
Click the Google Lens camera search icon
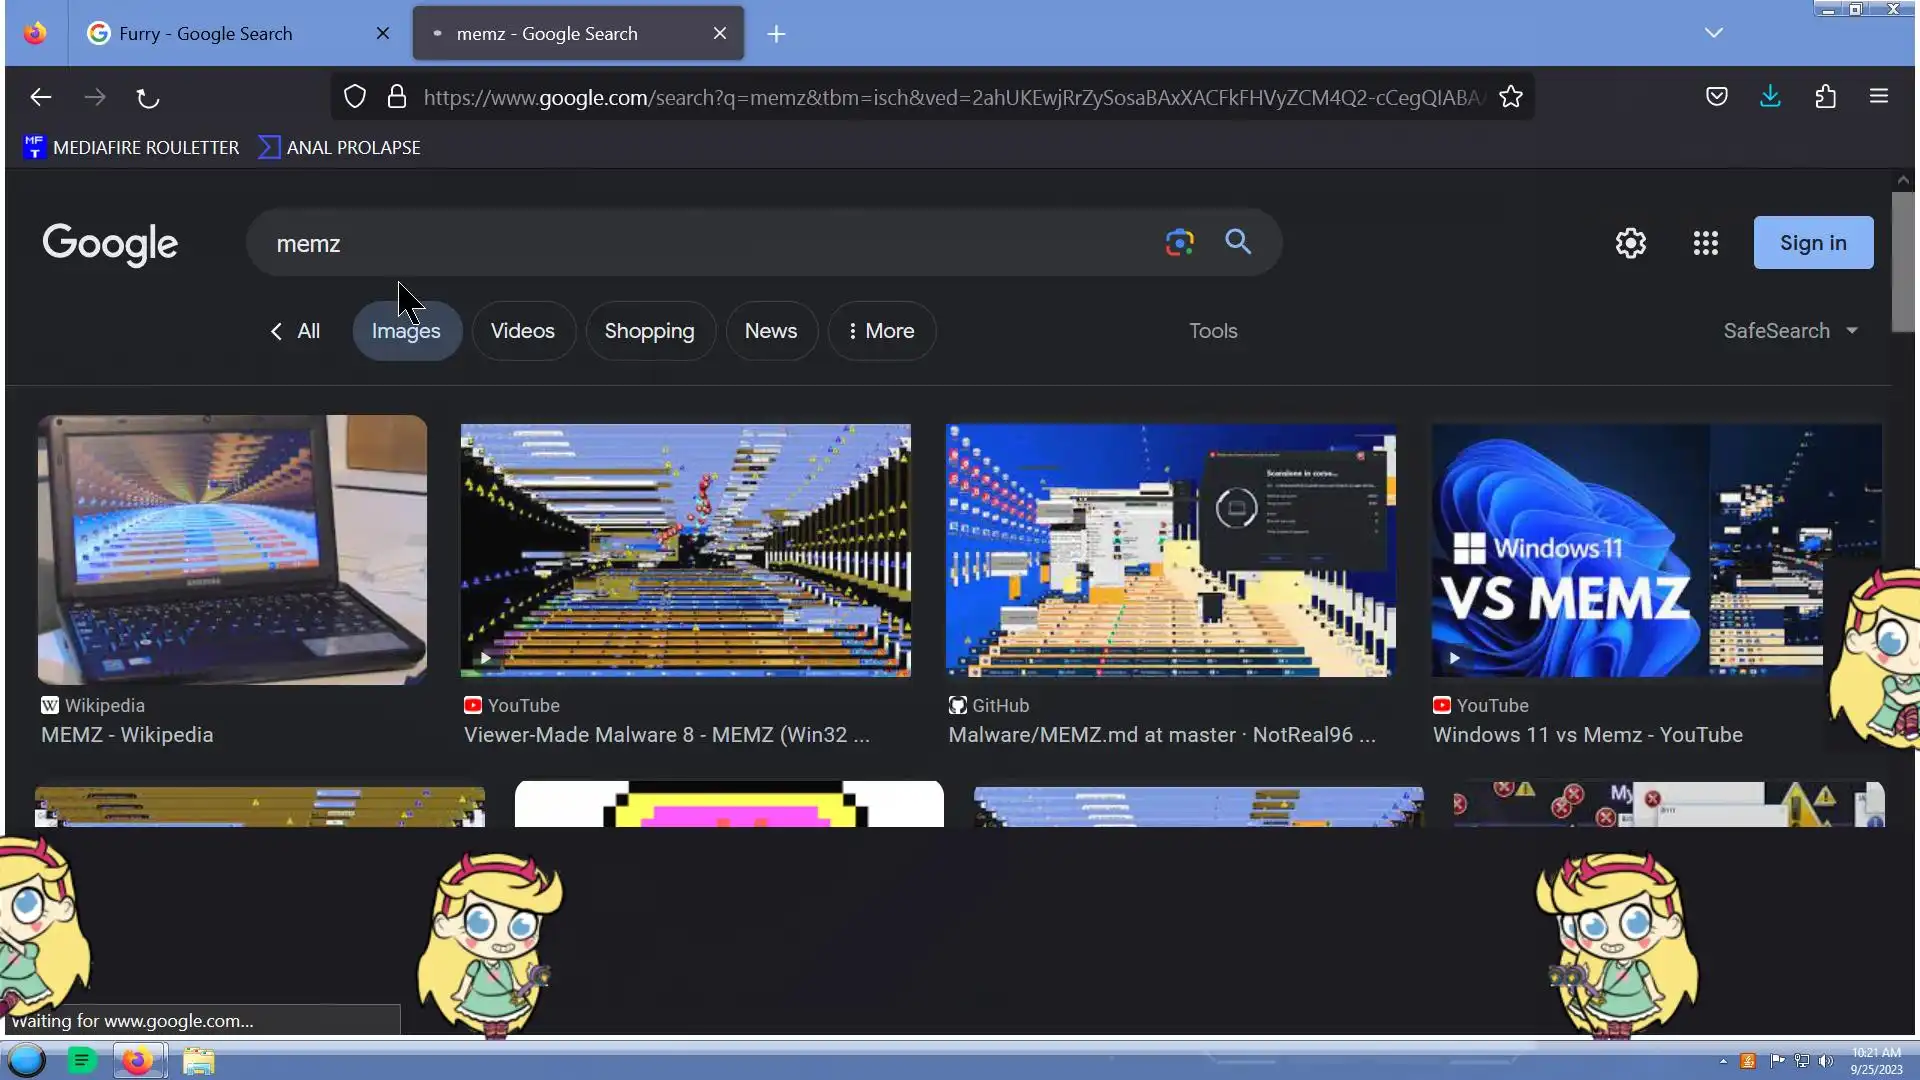pos(1179,242)
